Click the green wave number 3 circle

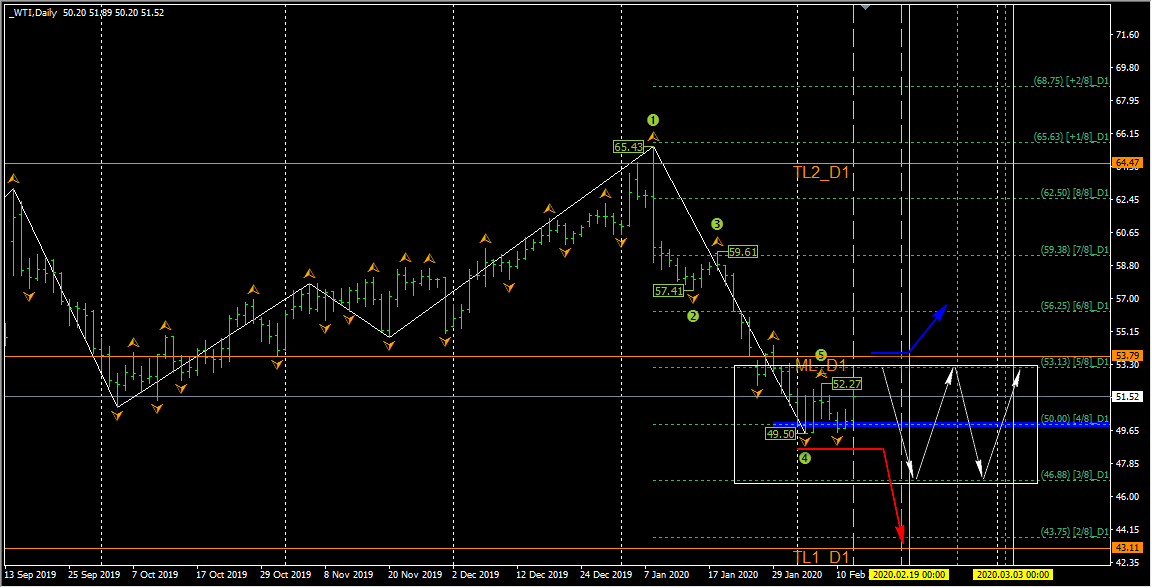(x=717, y=224)
